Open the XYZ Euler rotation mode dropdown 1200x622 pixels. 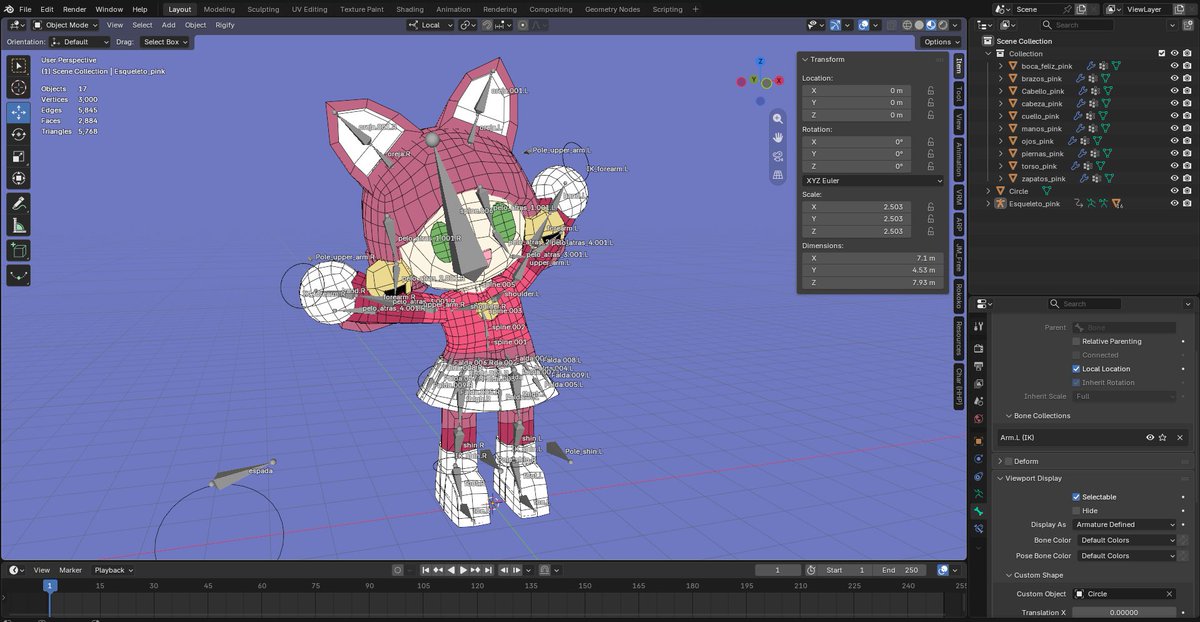pos(873,180)
